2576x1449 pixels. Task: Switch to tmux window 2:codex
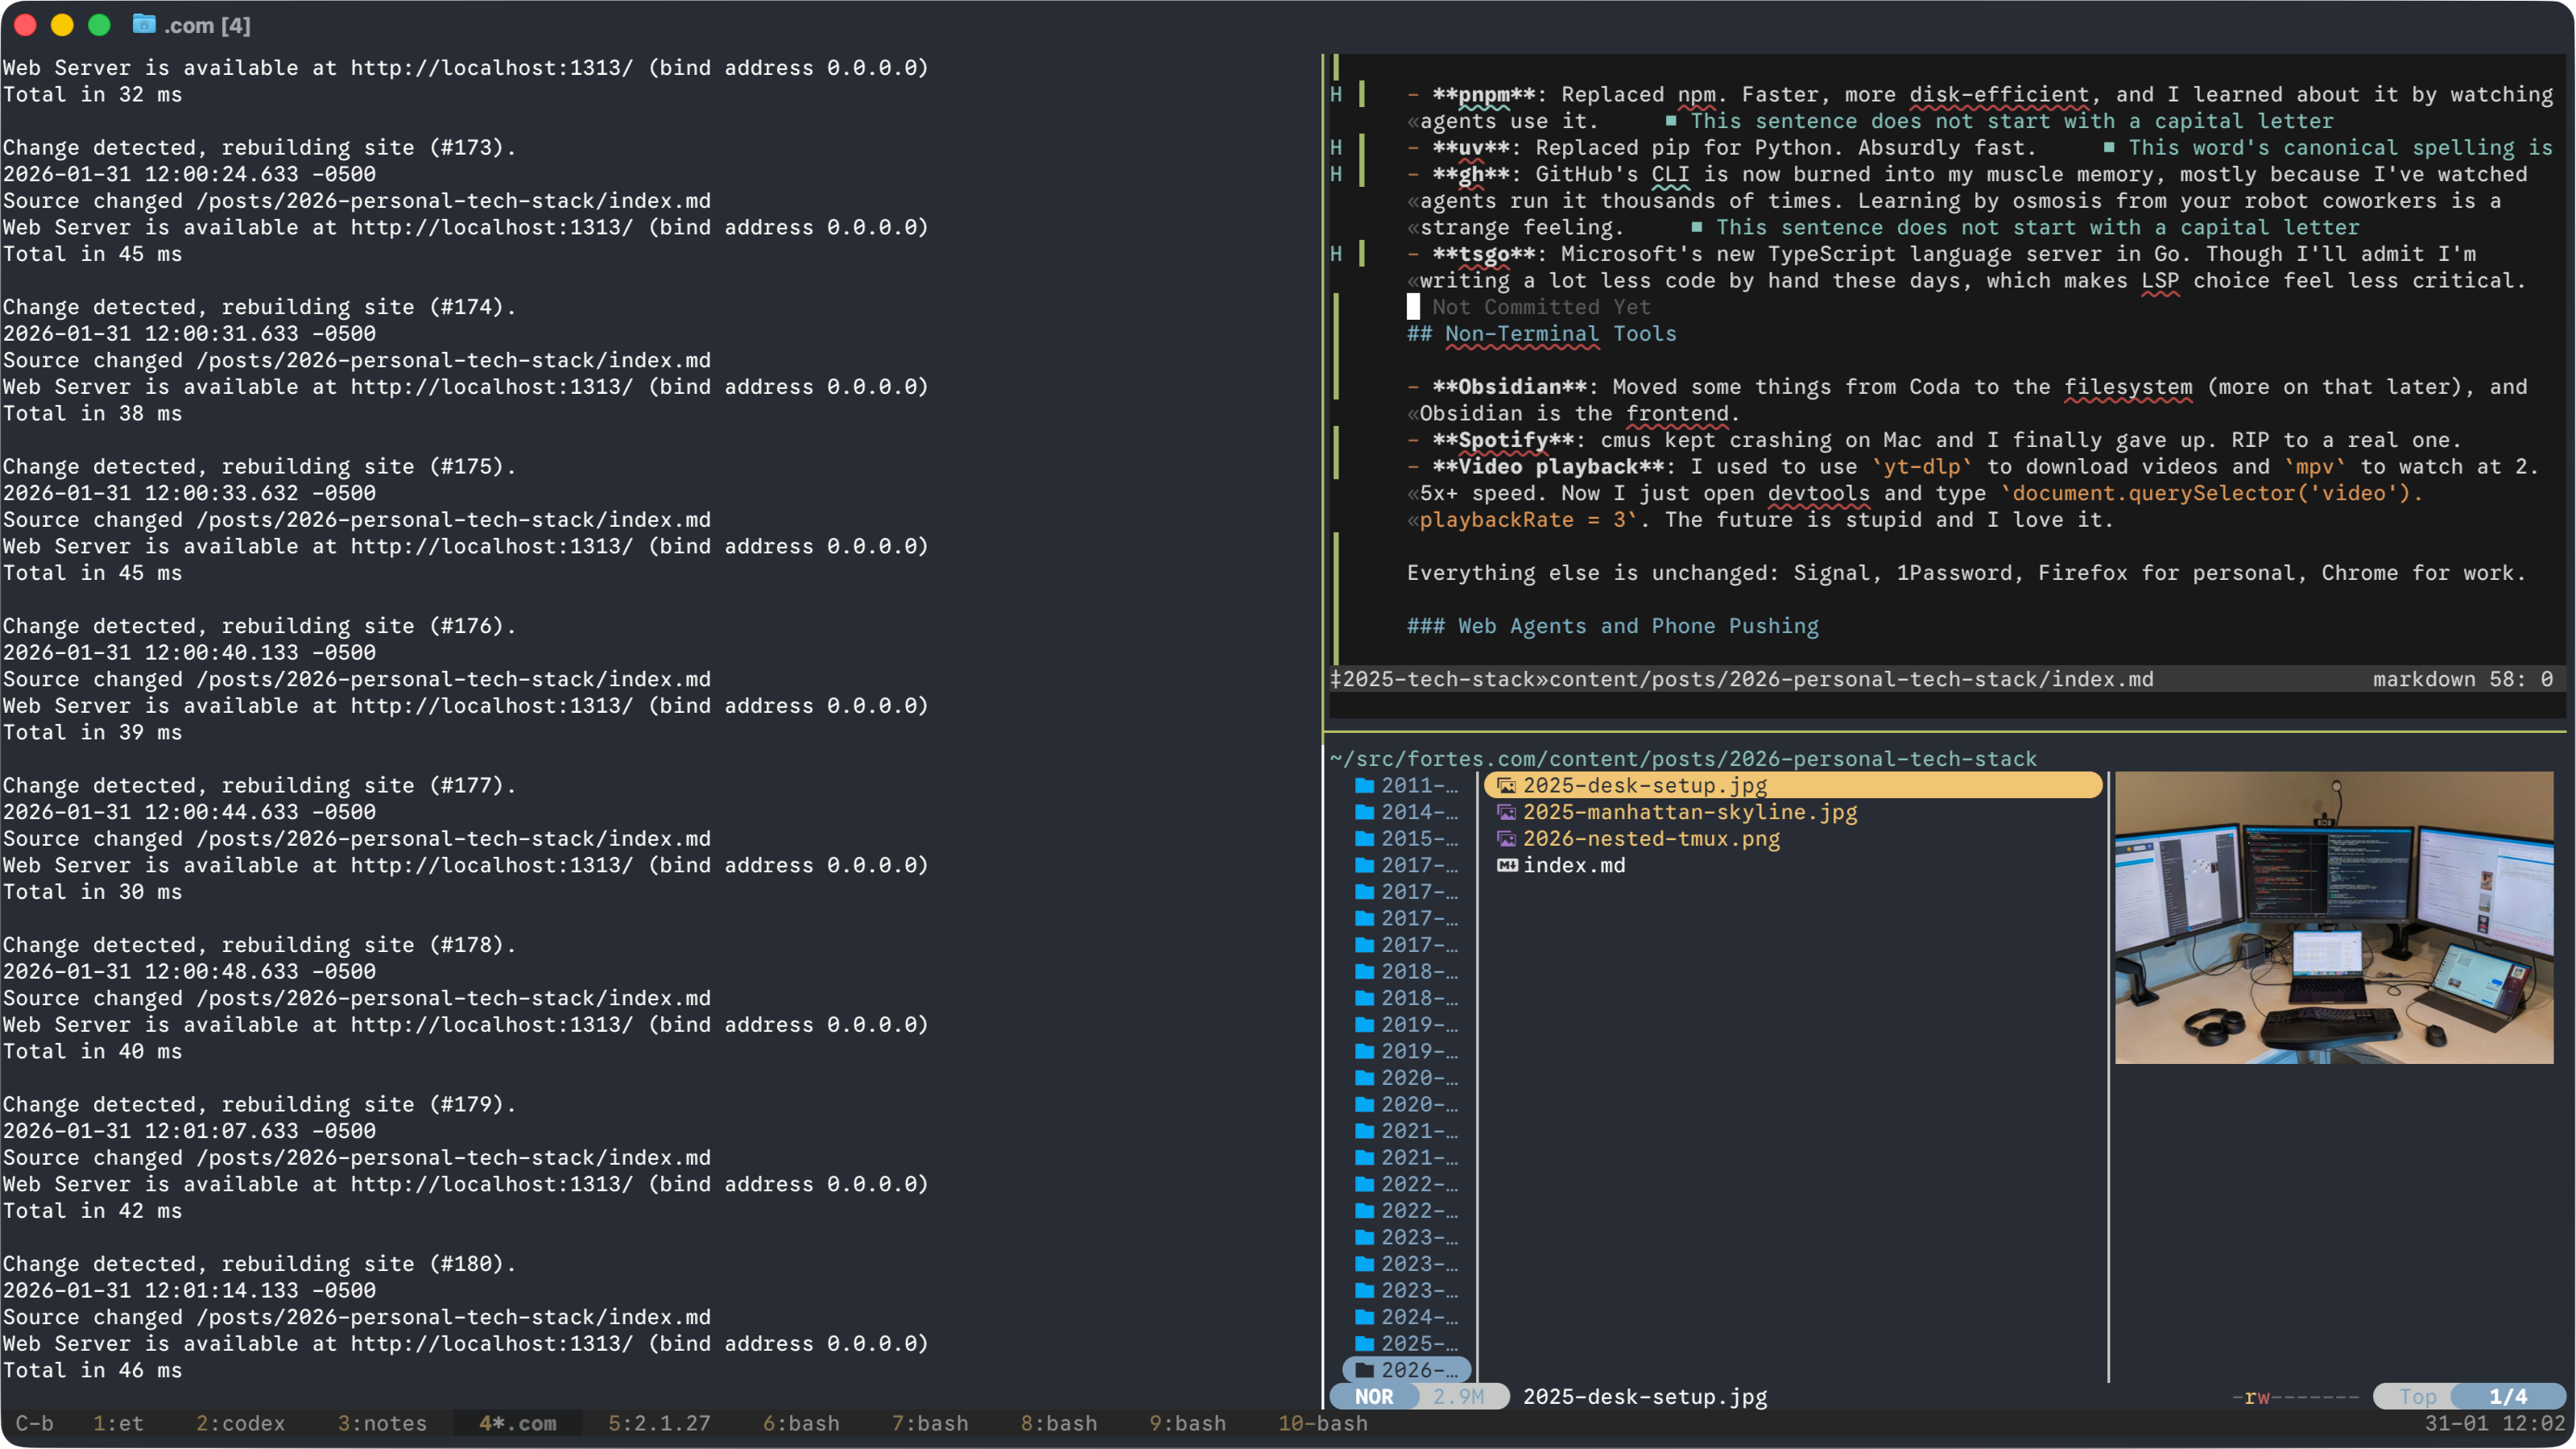click(240, 1423)
